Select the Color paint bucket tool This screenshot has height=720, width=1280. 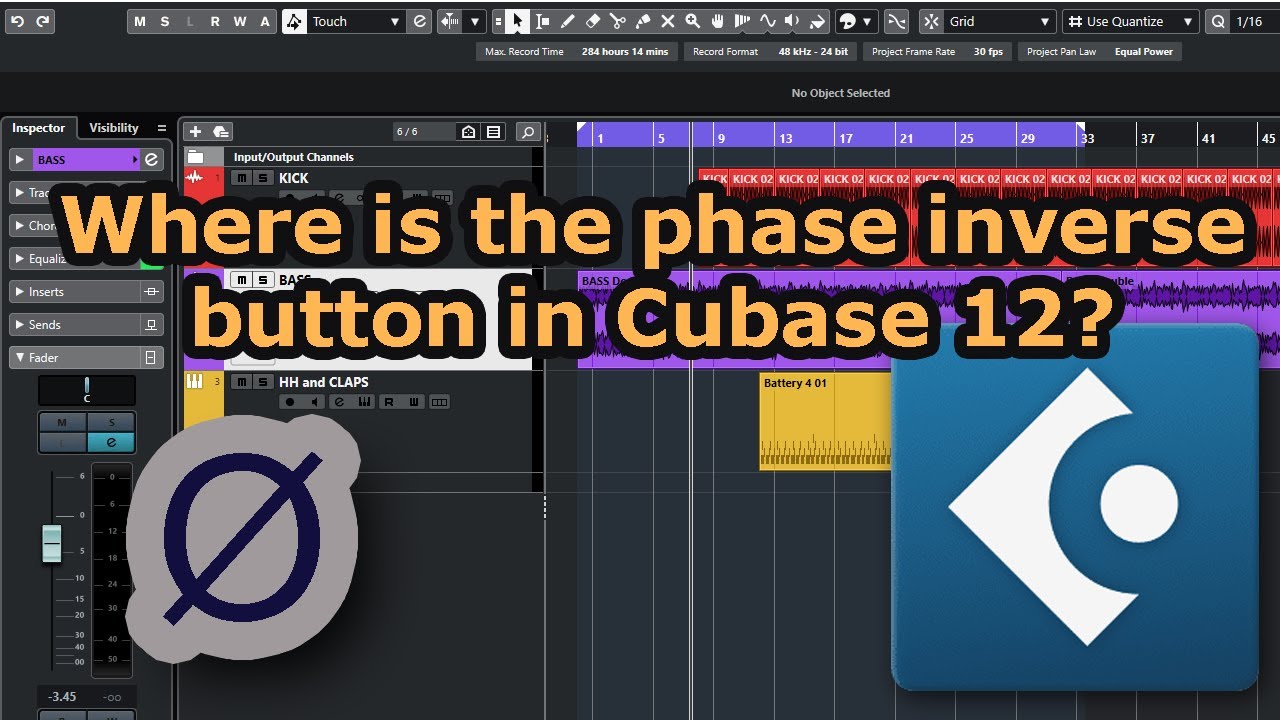817,21
